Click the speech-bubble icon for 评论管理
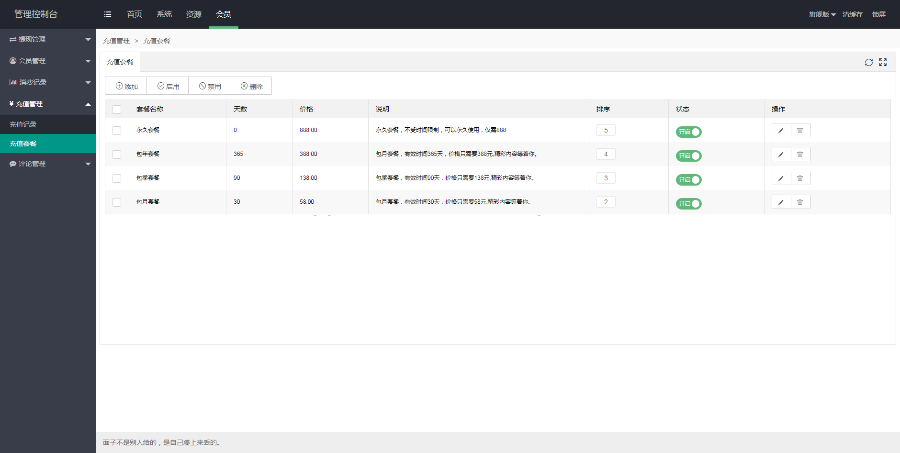 pos(13,164)
